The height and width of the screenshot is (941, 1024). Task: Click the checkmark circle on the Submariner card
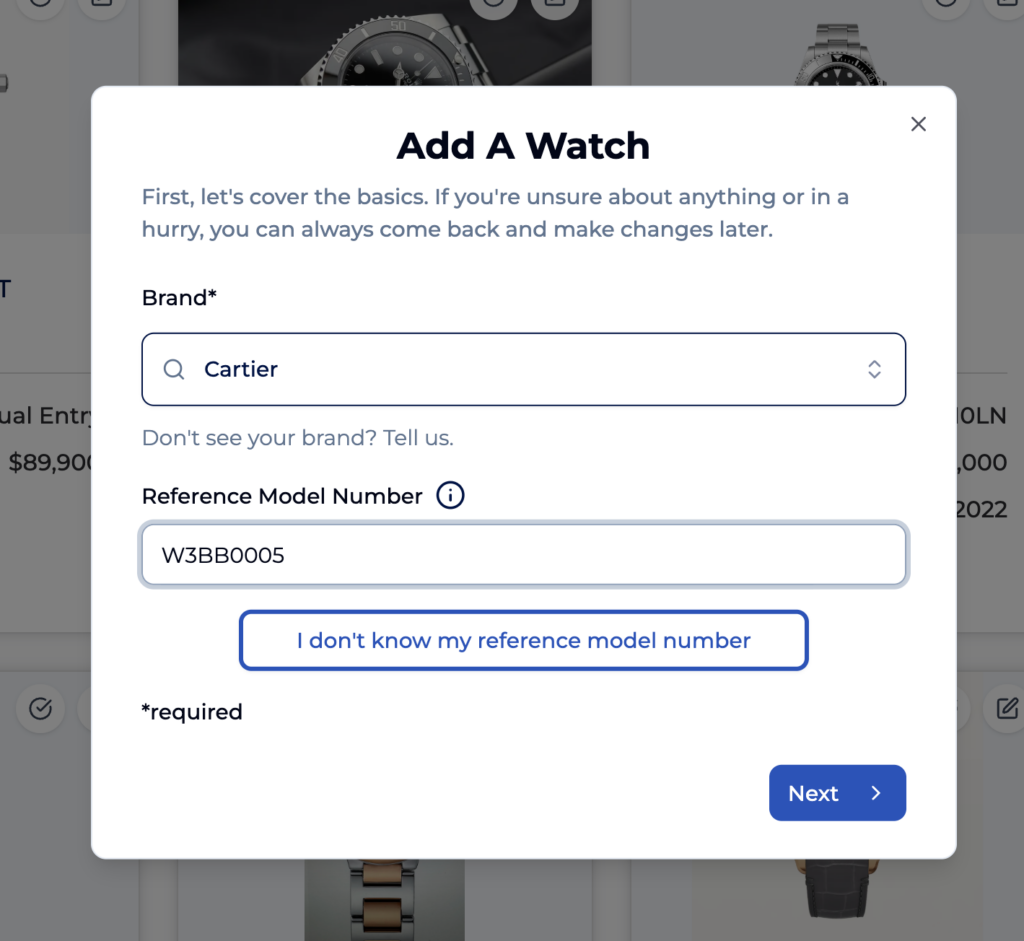pyautogui.click(x=493, y=5)
